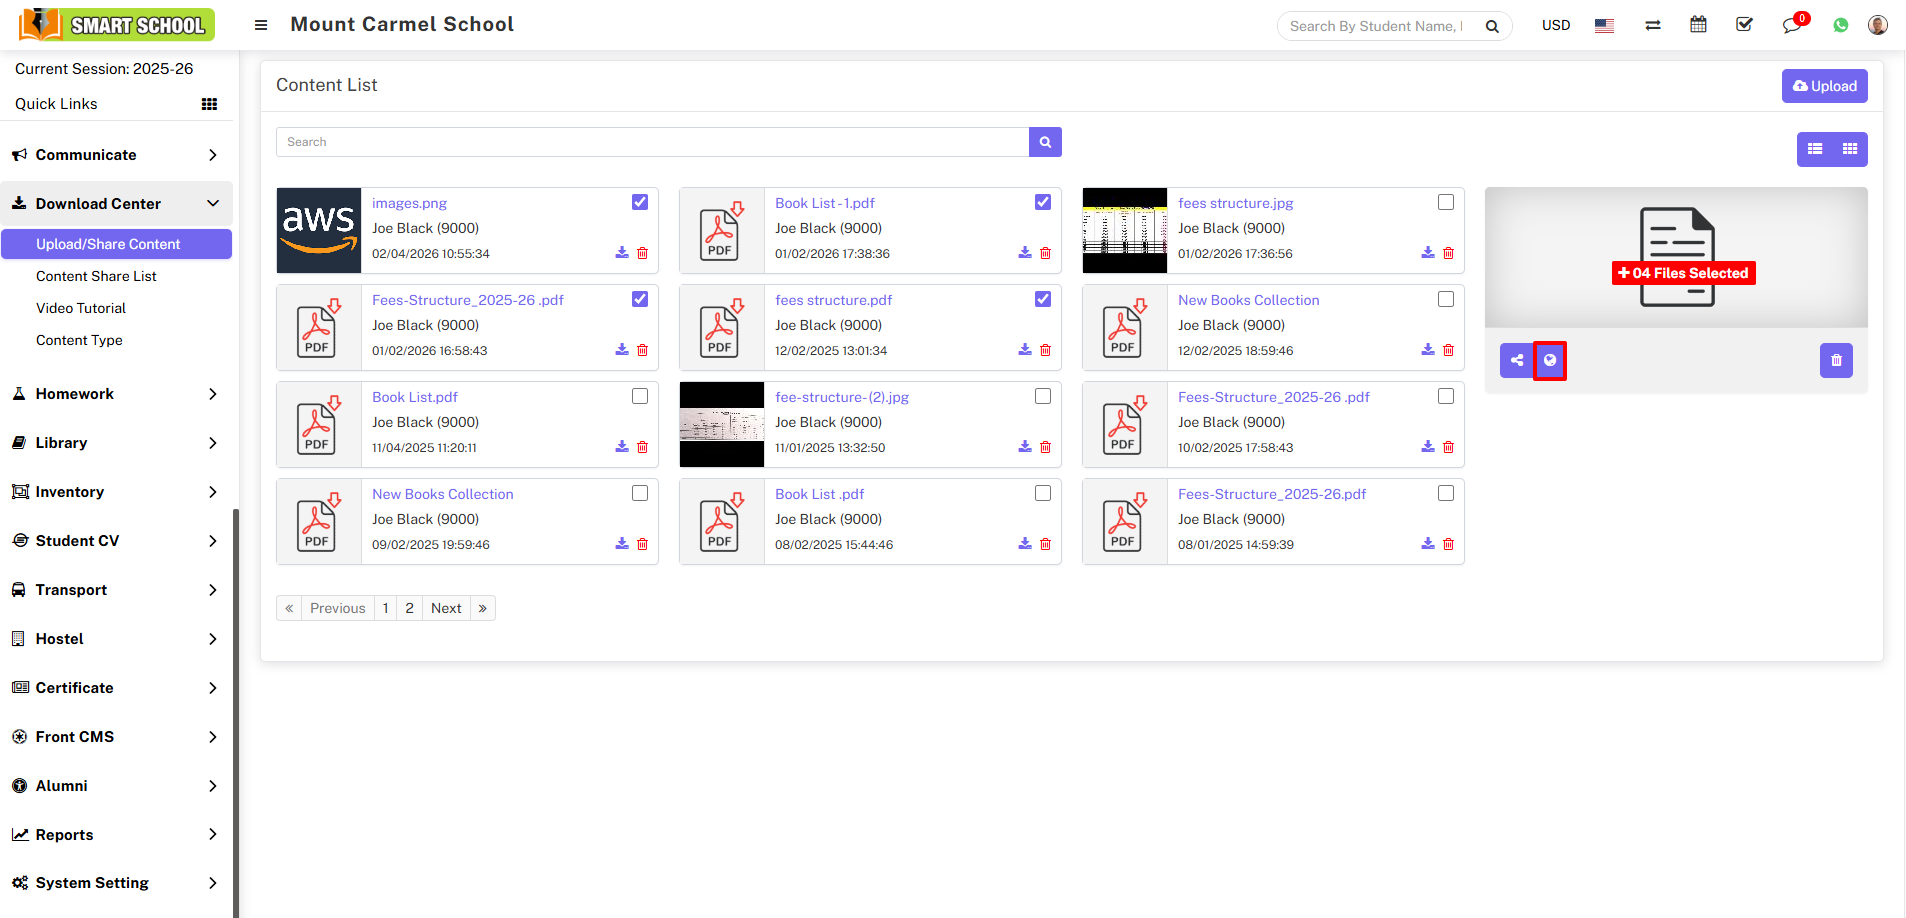Collapse the Download Center menu
The image size is (1906, 918).
point(115,204)
